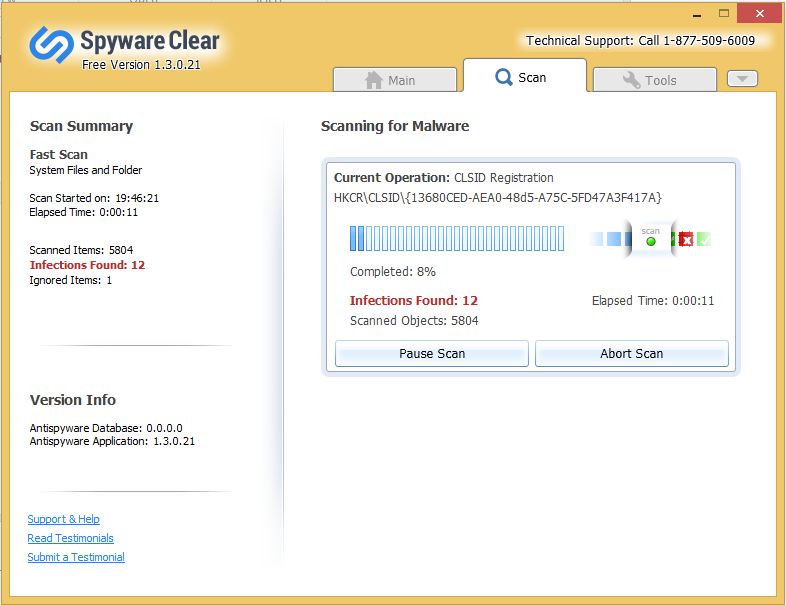This screenshot has height=605, width=786.
Task: Maximize the Spyware Clear window
Action: [723, 14]
